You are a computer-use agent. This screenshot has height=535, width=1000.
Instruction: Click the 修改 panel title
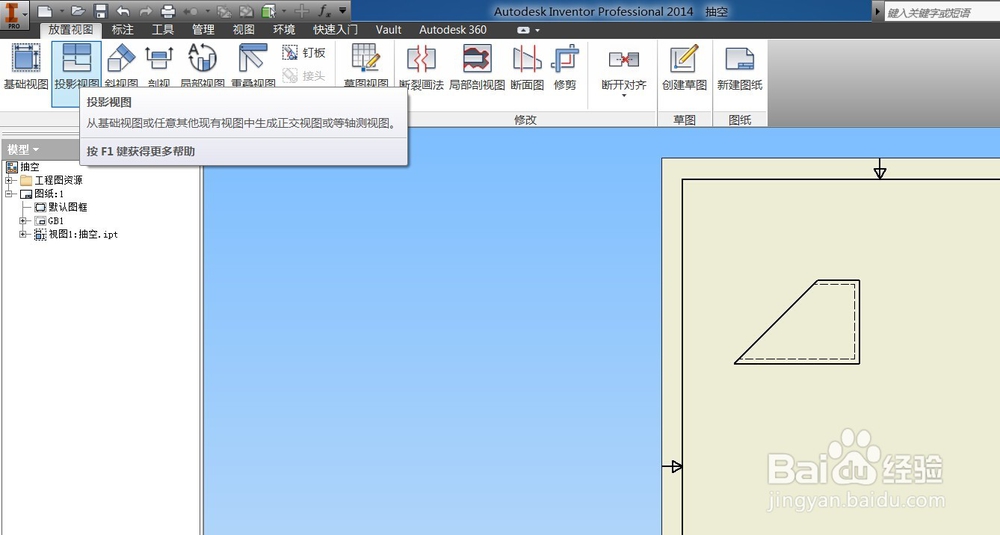525,119
